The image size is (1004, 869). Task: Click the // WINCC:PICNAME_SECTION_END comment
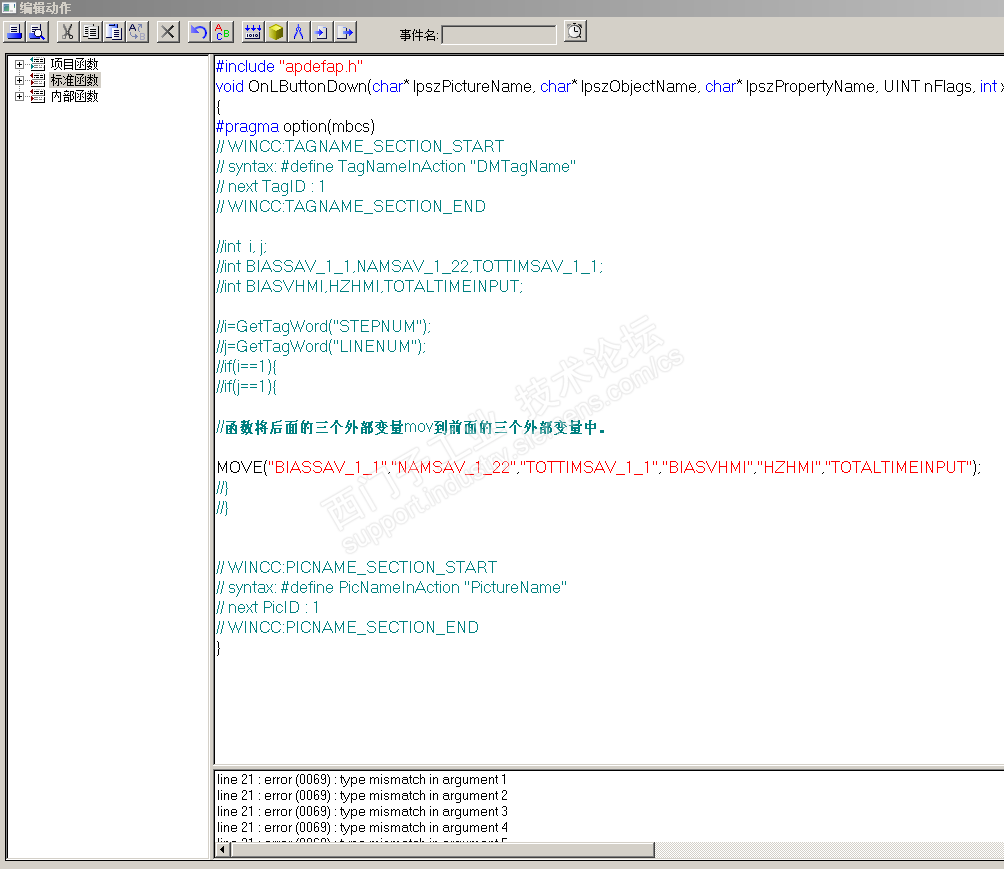[347, 627]
